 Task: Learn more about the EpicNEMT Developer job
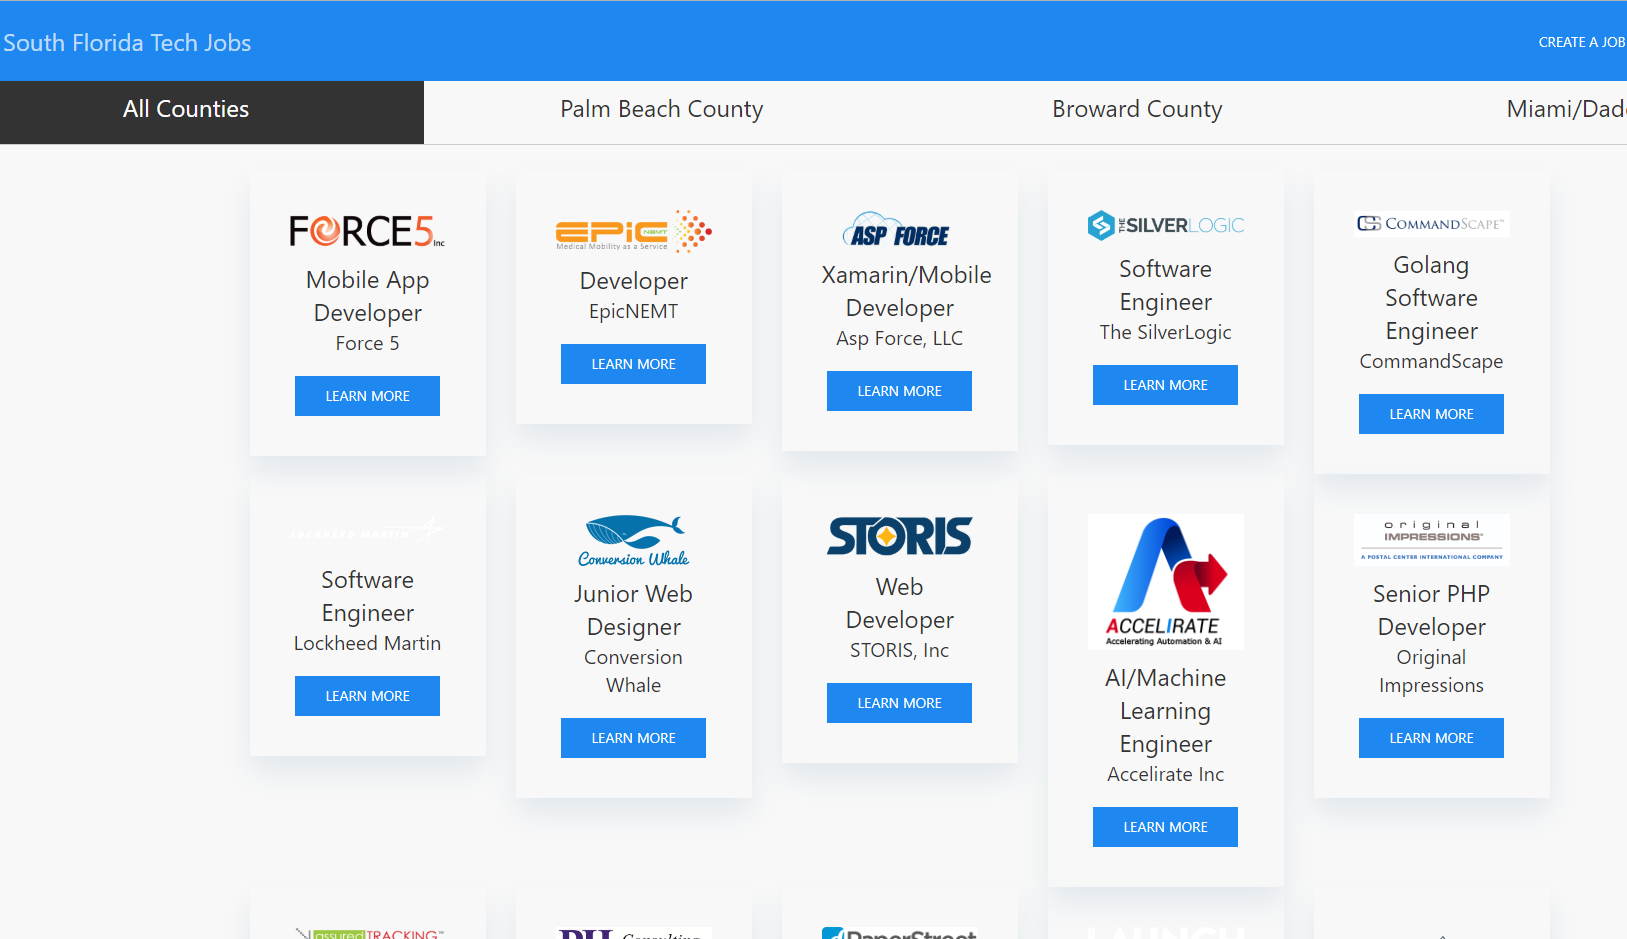[x=633, y=364]
